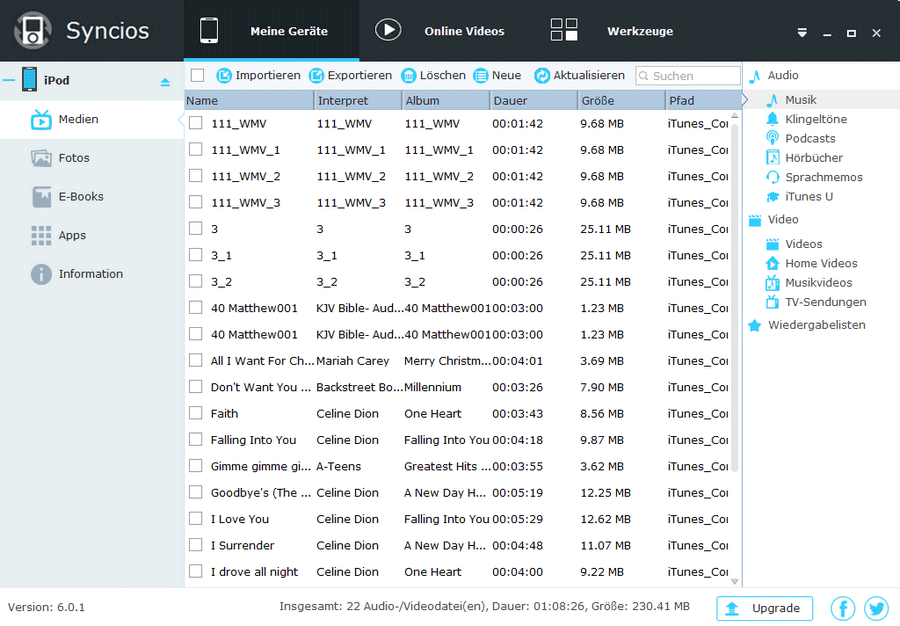The width and height of the screenshot is (900, 626).
Task: Click the Medien TV icon
Action: [41, 119]
